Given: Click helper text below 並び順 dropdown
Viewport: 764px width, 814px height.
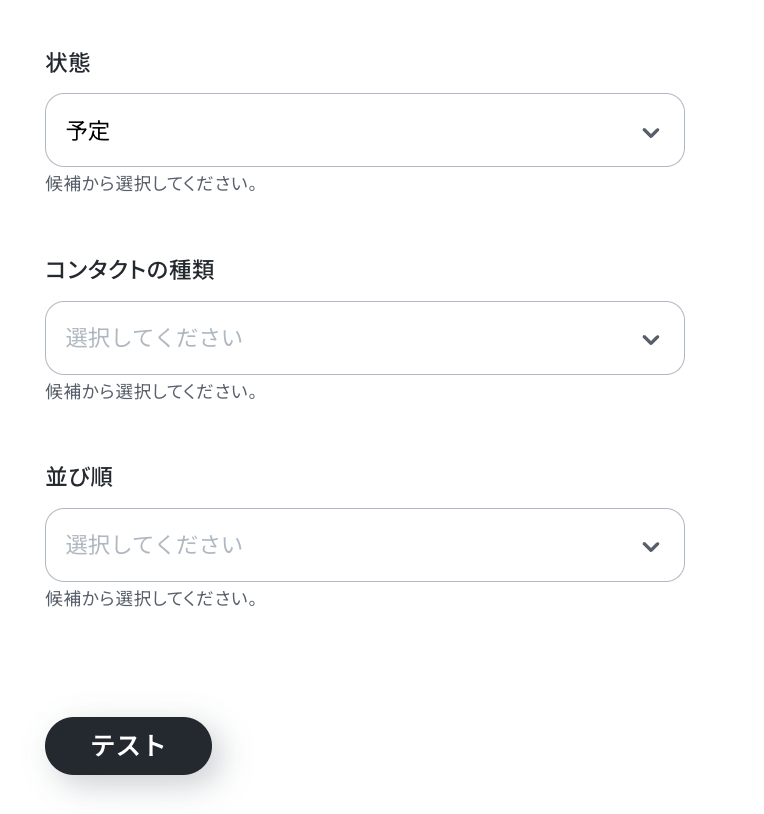Looking at the screenshot, I should 152,598.
